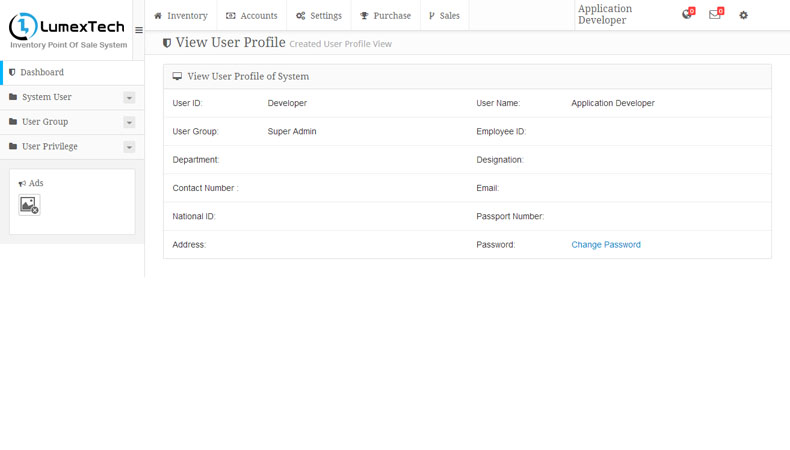
Task: Expand the User Privilege dropdown arrow
Action: click(129, 147)
